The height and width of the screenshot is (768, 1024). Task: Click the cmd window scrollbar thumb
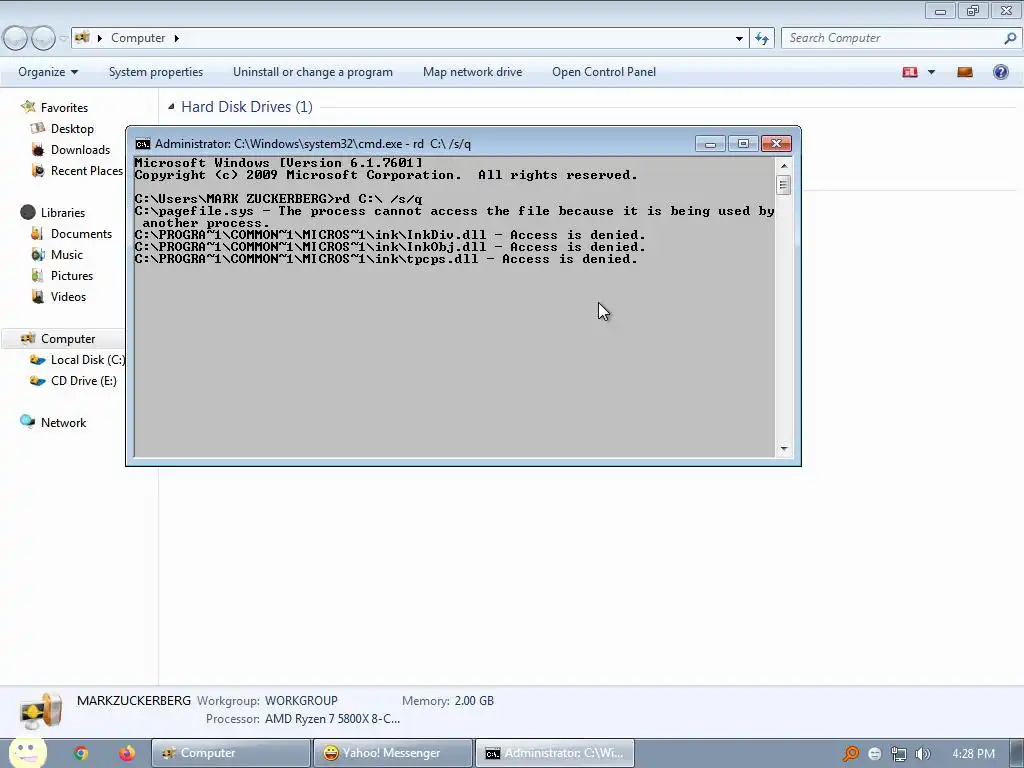784,185
